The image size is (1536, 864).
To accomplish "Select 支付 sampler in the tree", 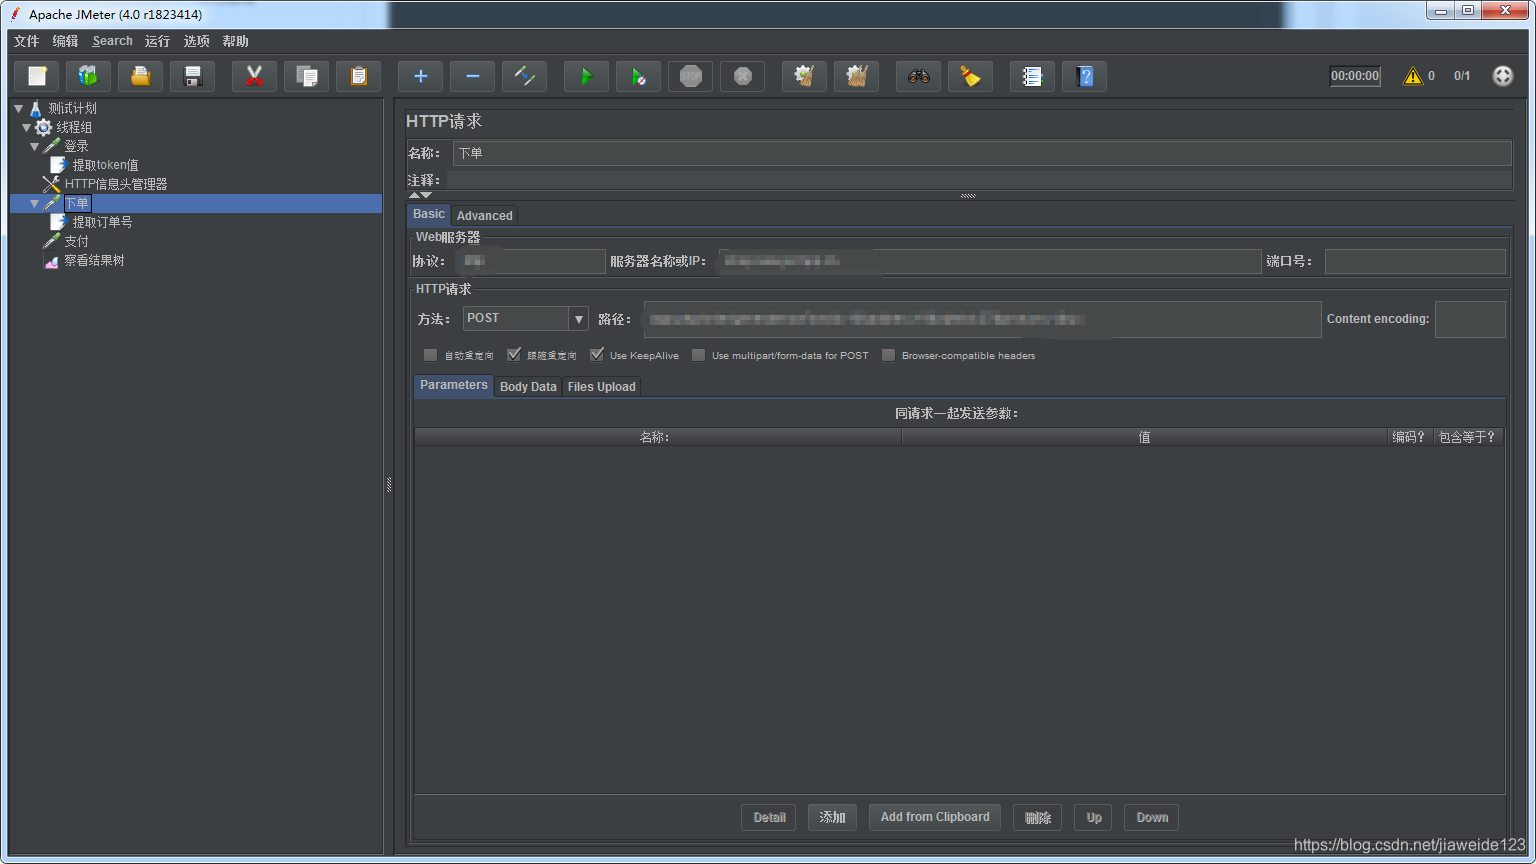I will coord(77,241).
